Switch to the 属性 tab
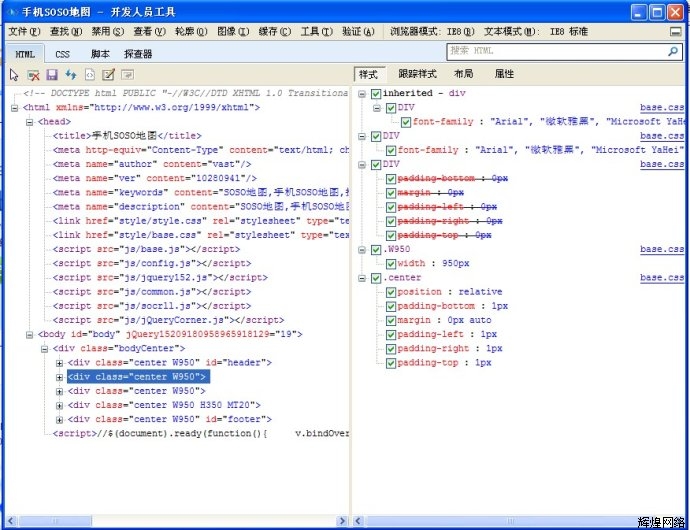Viewport: 690px width, 530px height. point(504,74)
